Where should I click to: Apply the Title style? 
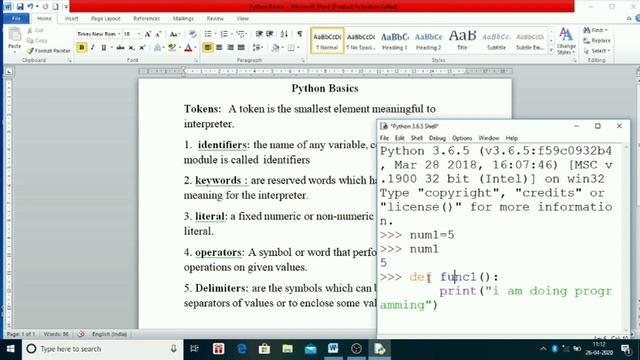[462, 41]
